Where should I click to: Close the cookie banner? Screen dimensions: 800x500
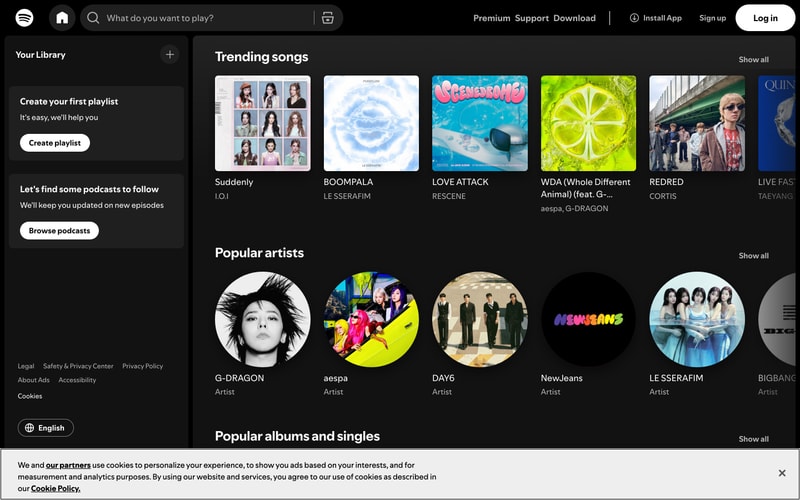782,473
